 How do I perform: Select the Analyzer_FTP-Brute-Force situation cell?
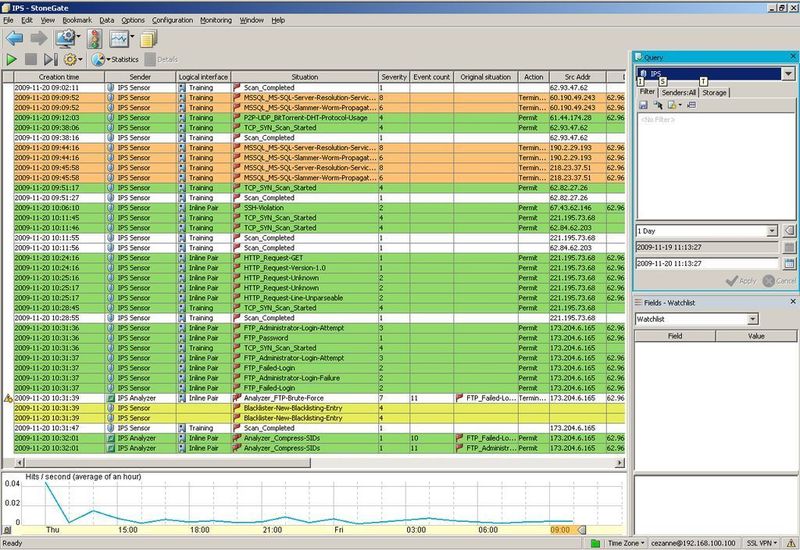[305, 398]
